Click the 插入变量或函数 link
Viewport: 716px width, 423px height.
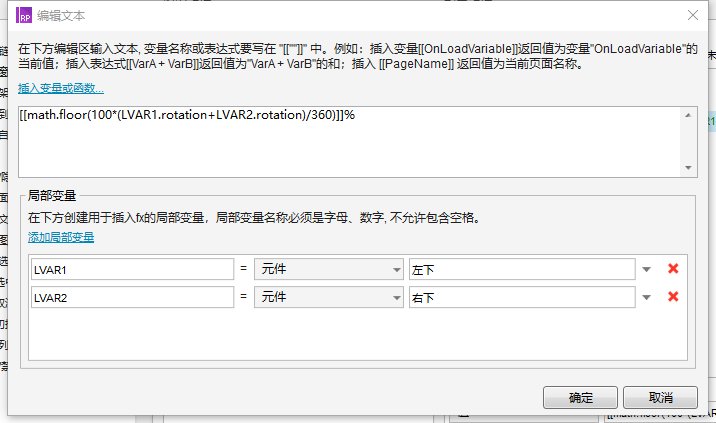click(61, 88)
